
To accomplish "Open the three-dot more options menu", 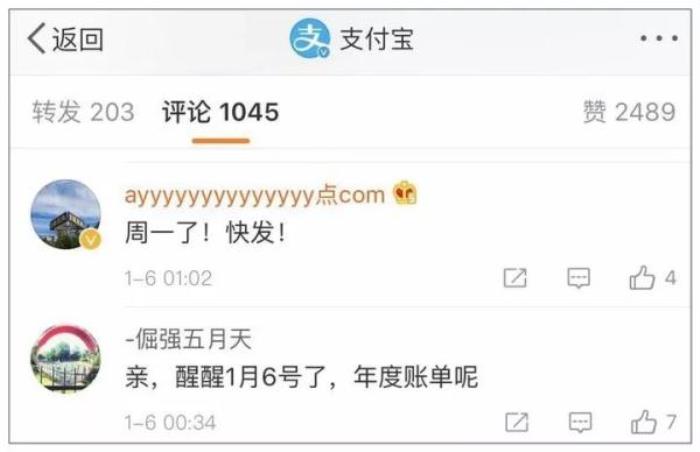I will pyautogui.click(x=659, y=38).
